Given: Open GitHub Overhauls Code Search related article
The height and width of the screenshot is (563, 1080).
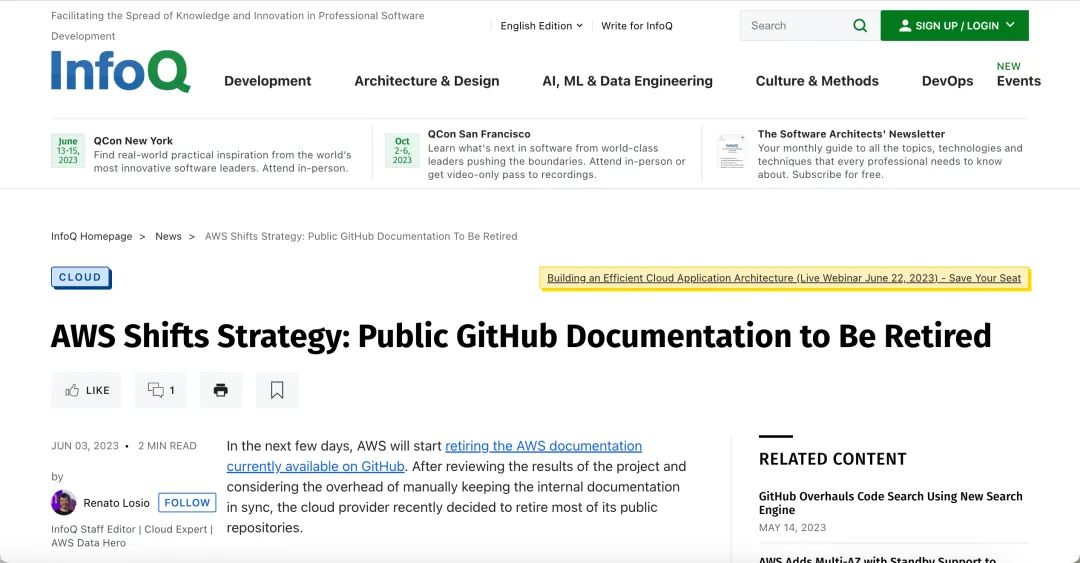Looking at the screenshot, I should [891, 503].
